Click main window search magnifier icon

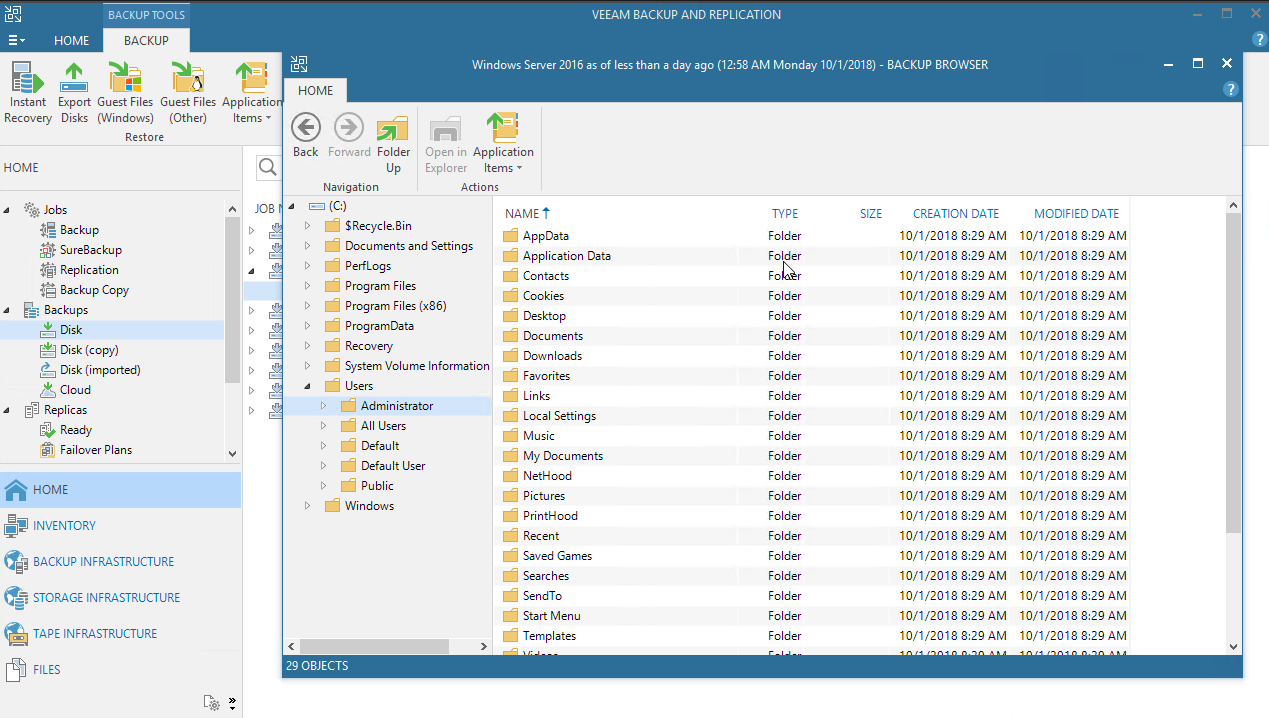point(268,167)
